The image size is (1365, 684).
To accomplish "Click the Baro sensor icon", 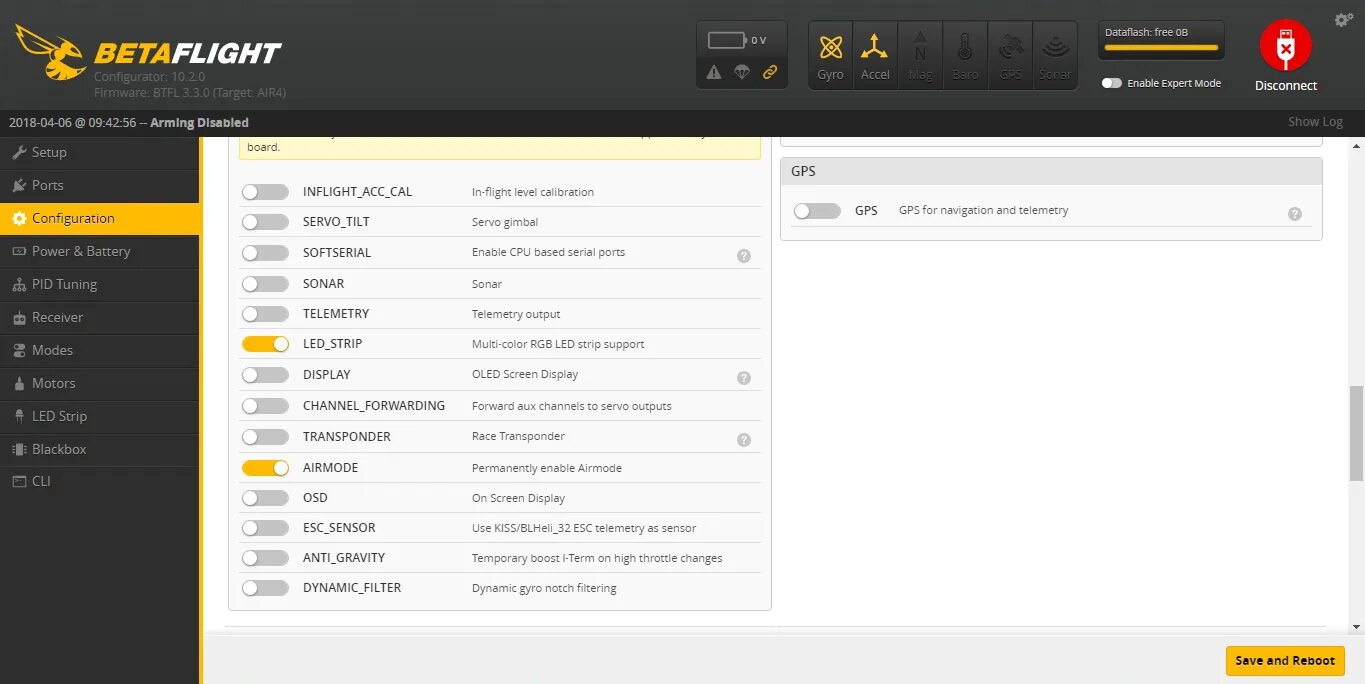I will tap(965, 56).
